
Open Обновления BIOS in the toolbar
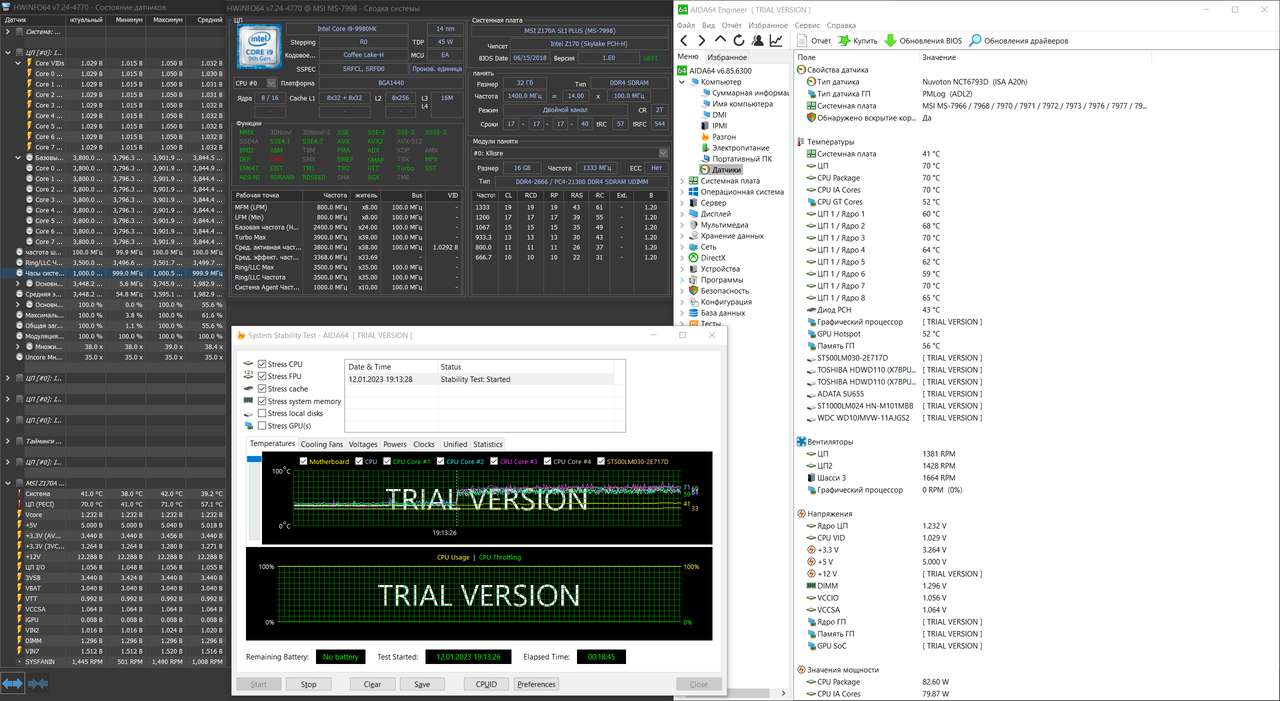point(923,41)
